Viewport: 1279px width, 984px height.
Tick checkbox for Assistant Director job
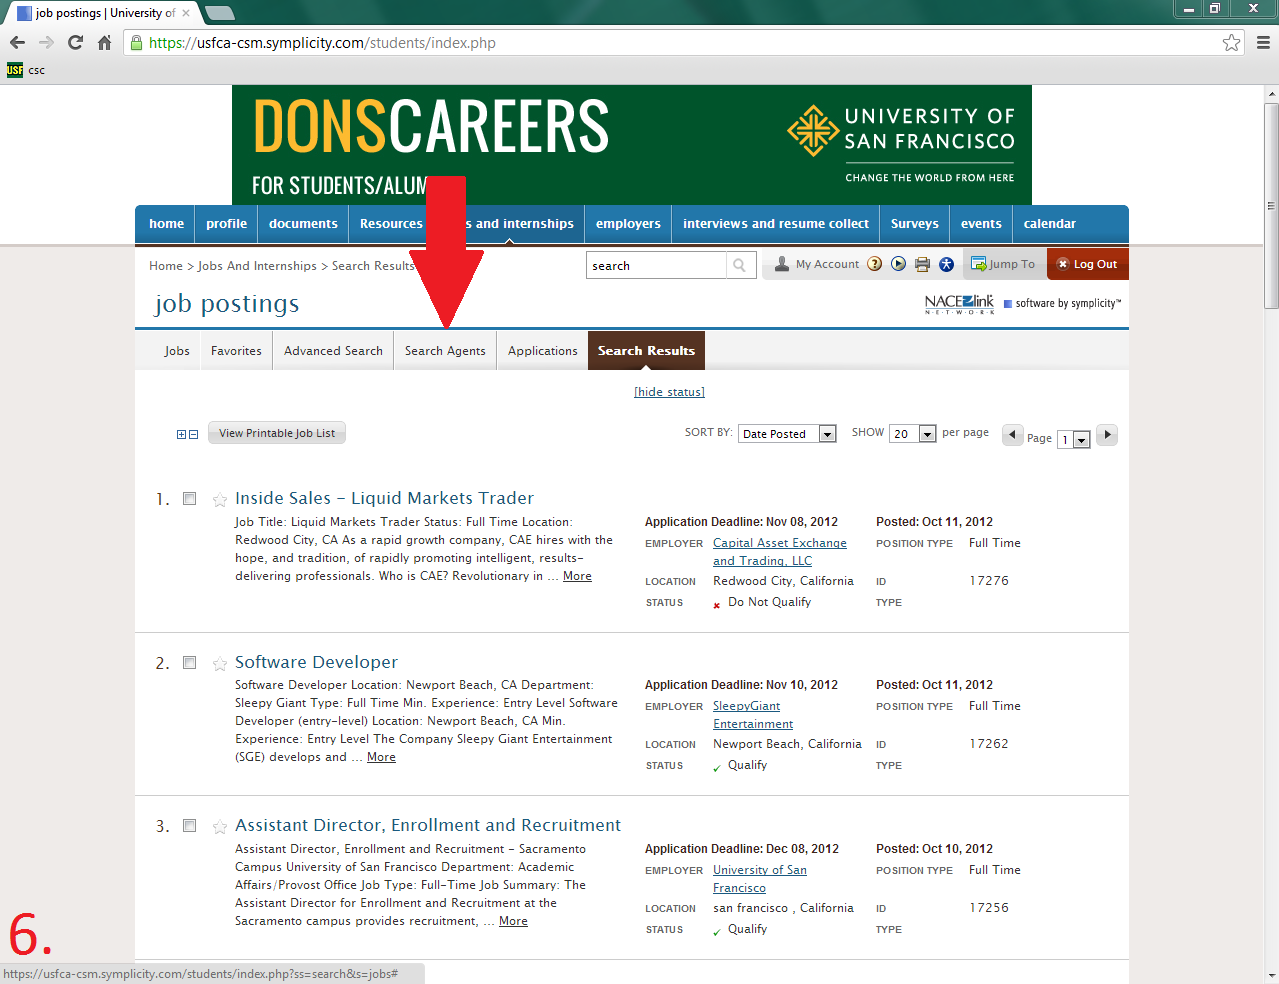click(189, 826)
